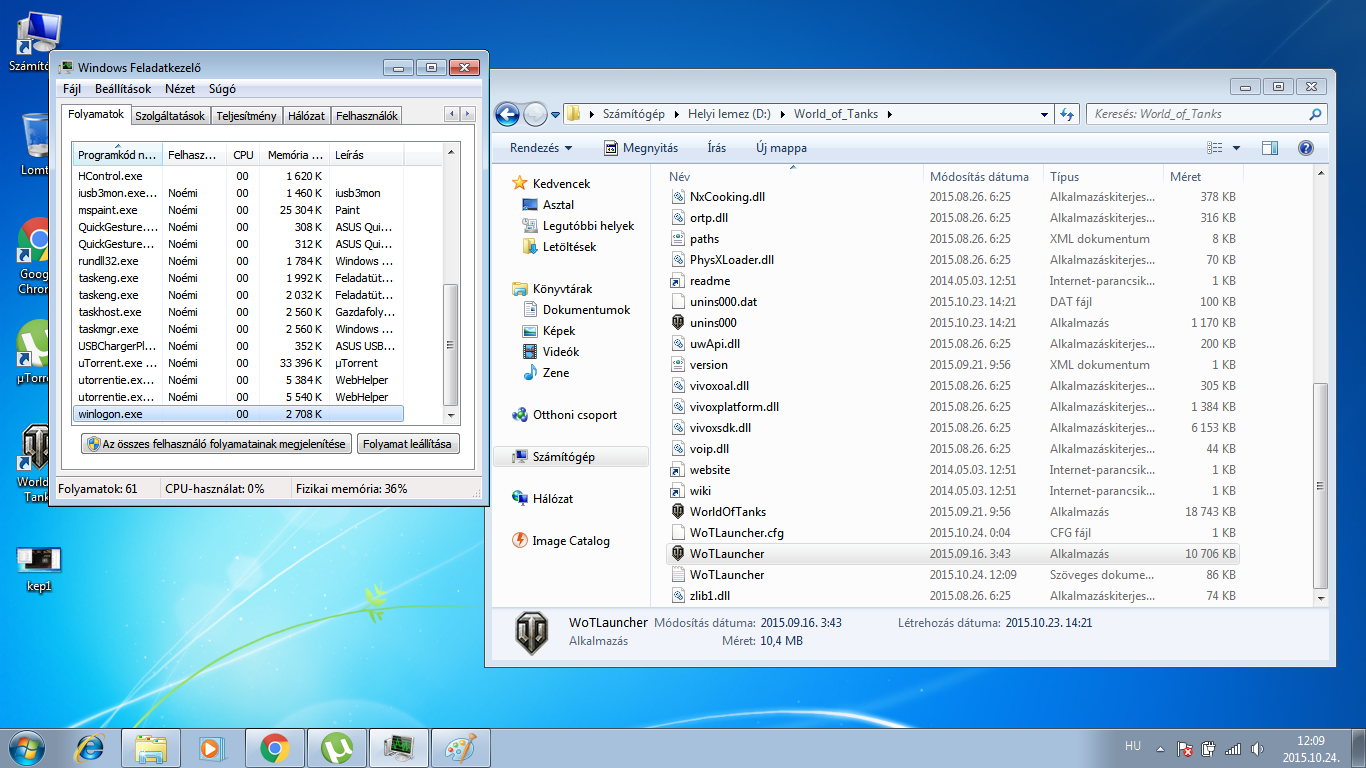Click the HU language indicator
1366x768 pixels.
click(x=1133, y=746)
